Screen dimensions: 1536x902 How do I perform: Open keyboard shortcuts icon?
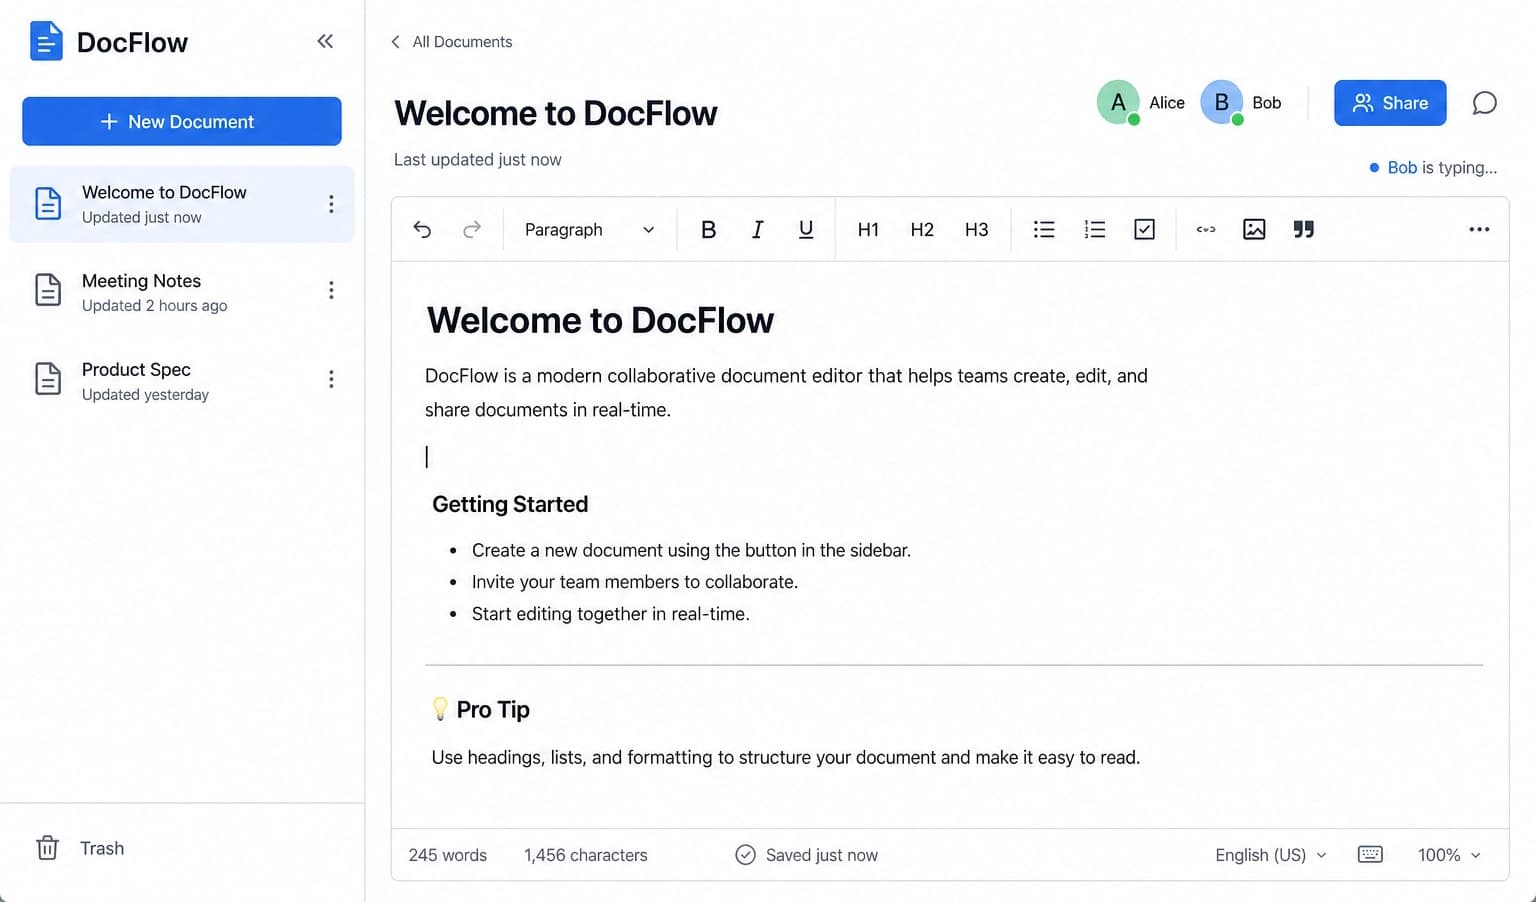pyautogui.click(x=1370, y=854)
